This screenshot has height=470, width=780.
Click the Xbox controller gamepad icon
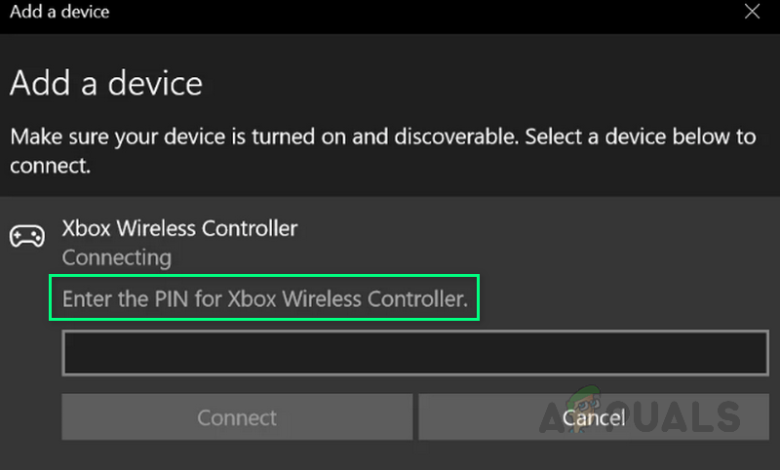[26, 237]
